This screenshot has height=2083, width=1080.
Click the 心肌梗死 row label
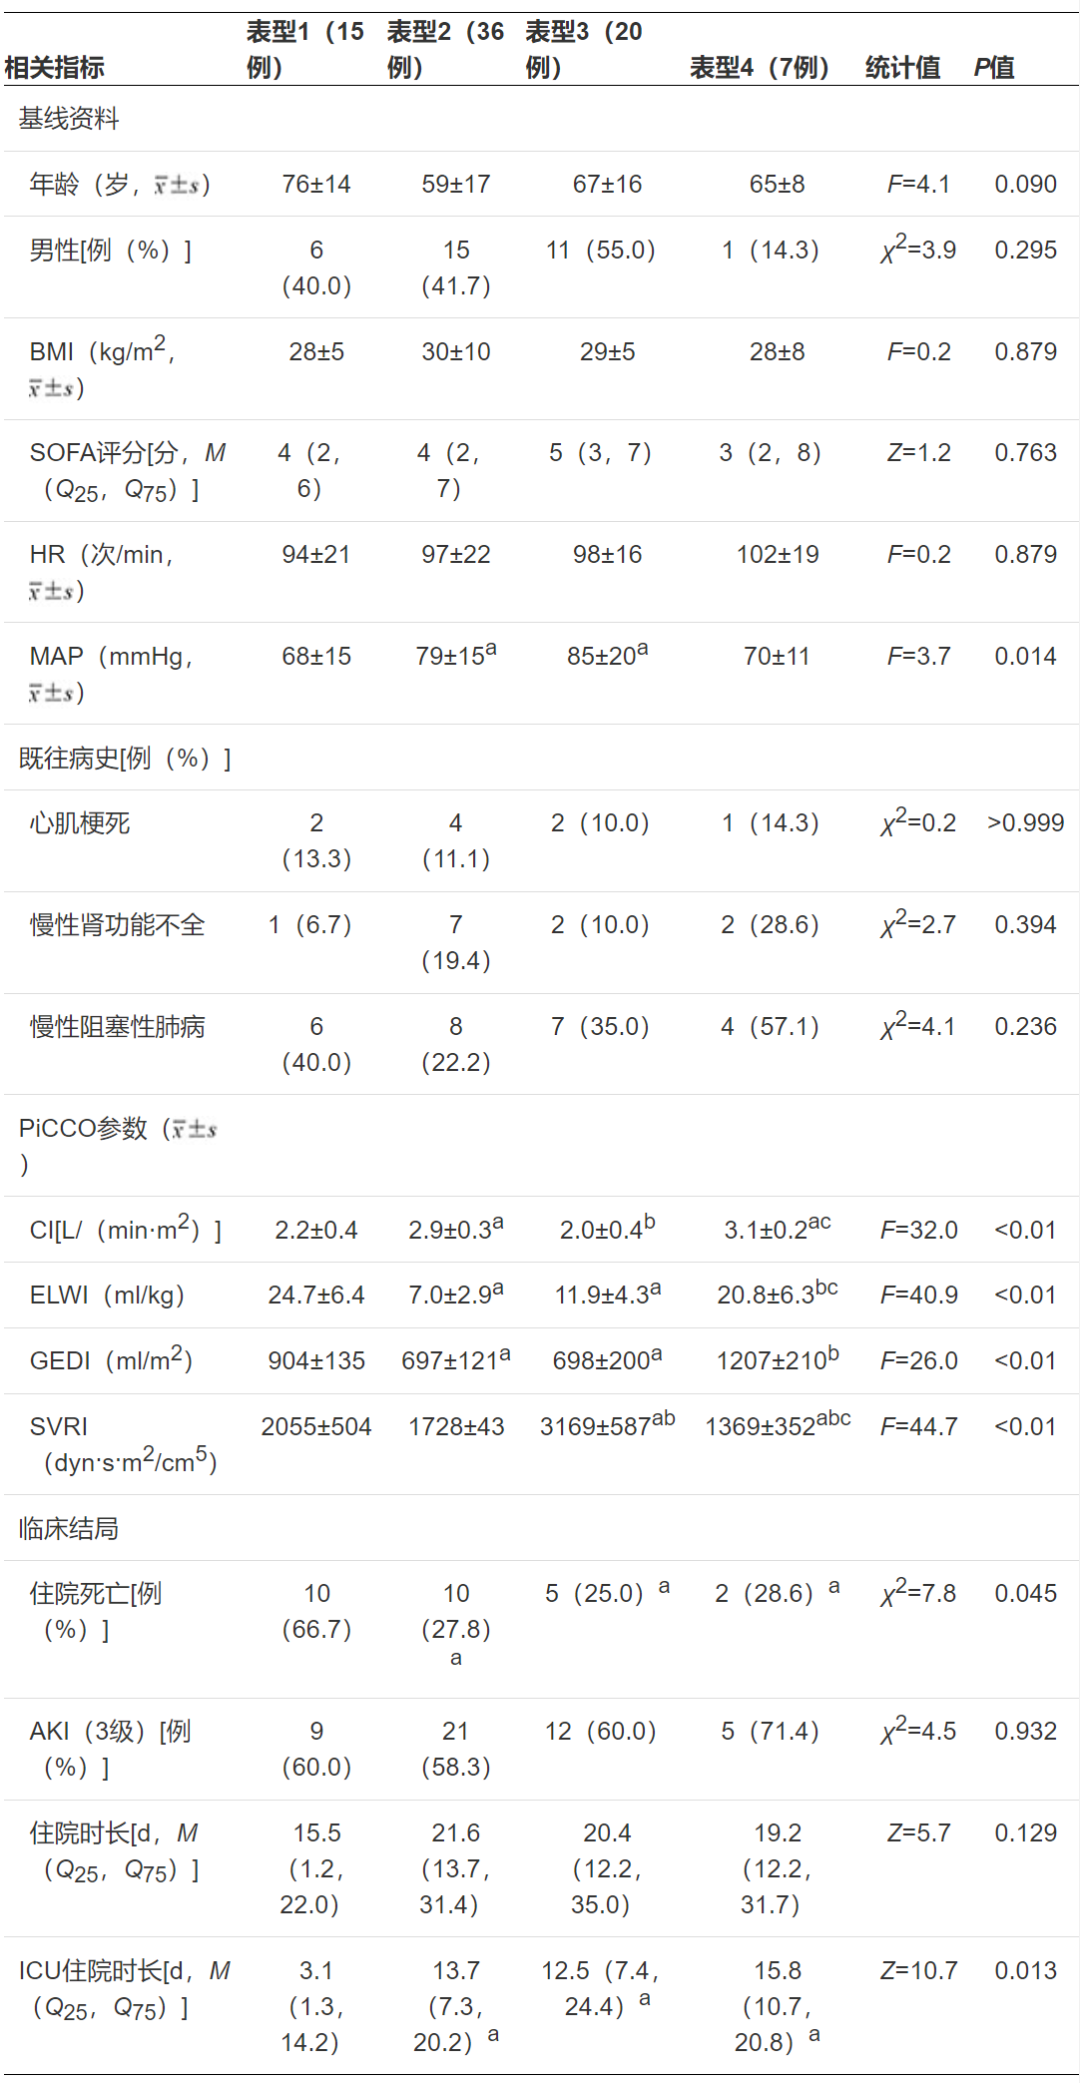click(80, 823)
